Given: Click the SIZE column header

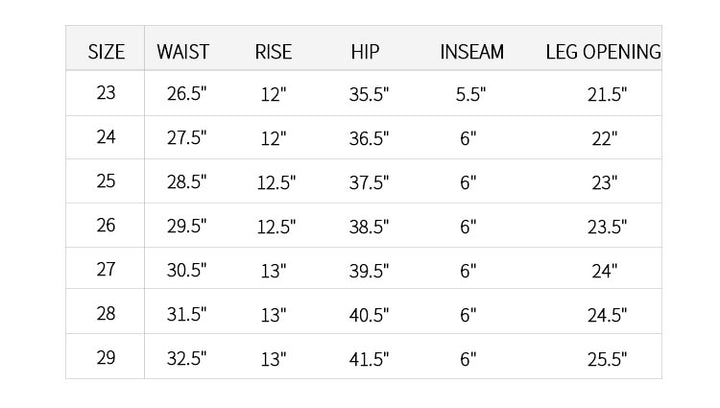Looking at the screenshot, I should click(107, 51).
